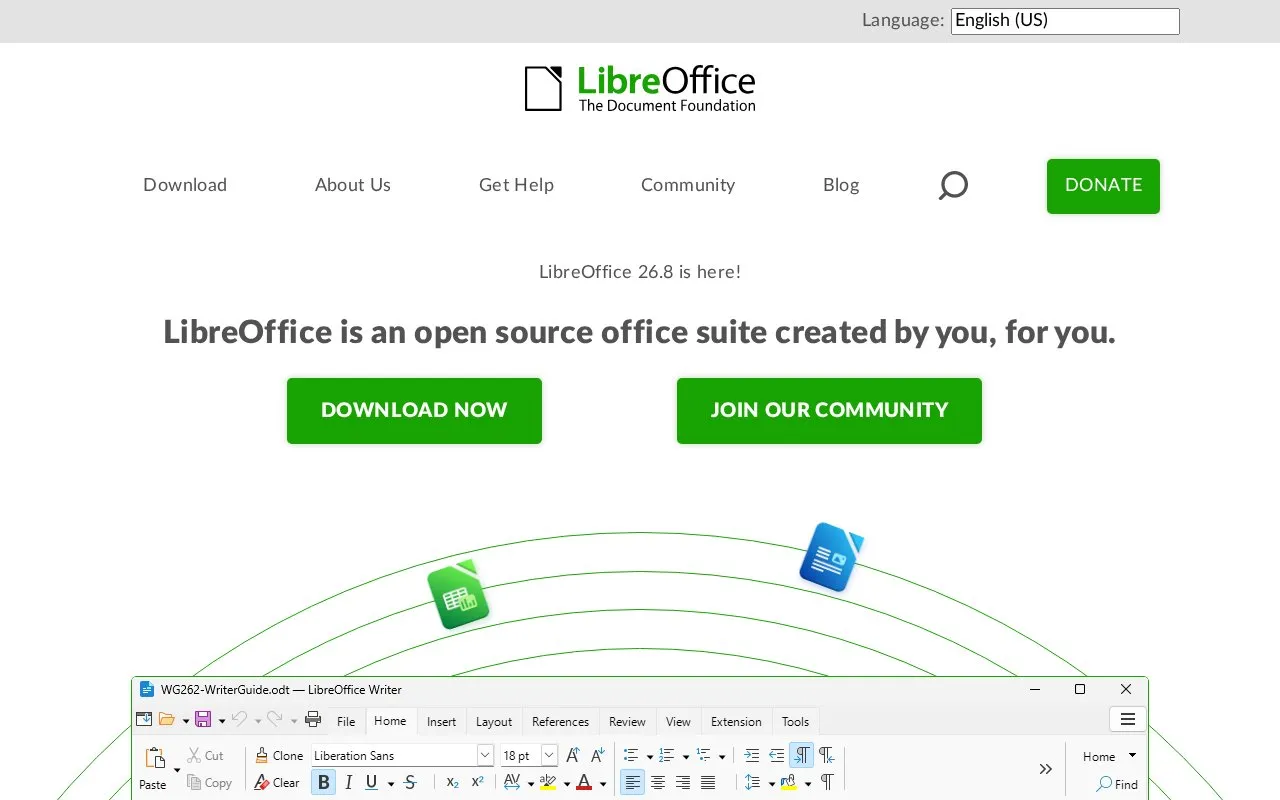Open the Save button dropdown arrow
Image resolution: width=1280 pixels, height=800 pixels.
(x=221, y=720)
